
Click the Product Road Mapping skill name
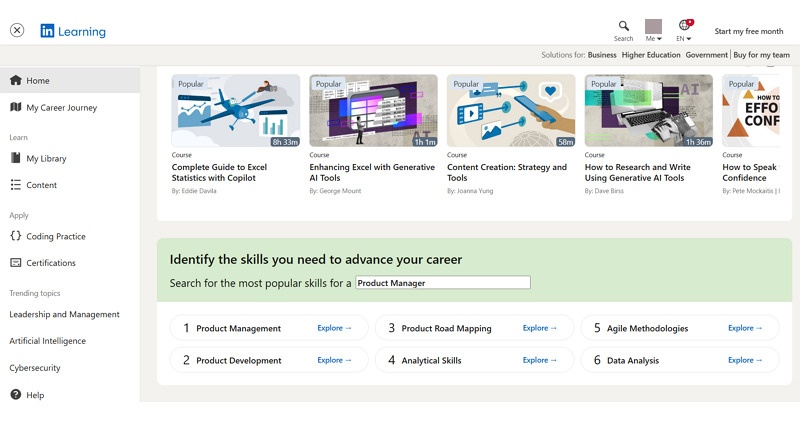pos(446,328)
